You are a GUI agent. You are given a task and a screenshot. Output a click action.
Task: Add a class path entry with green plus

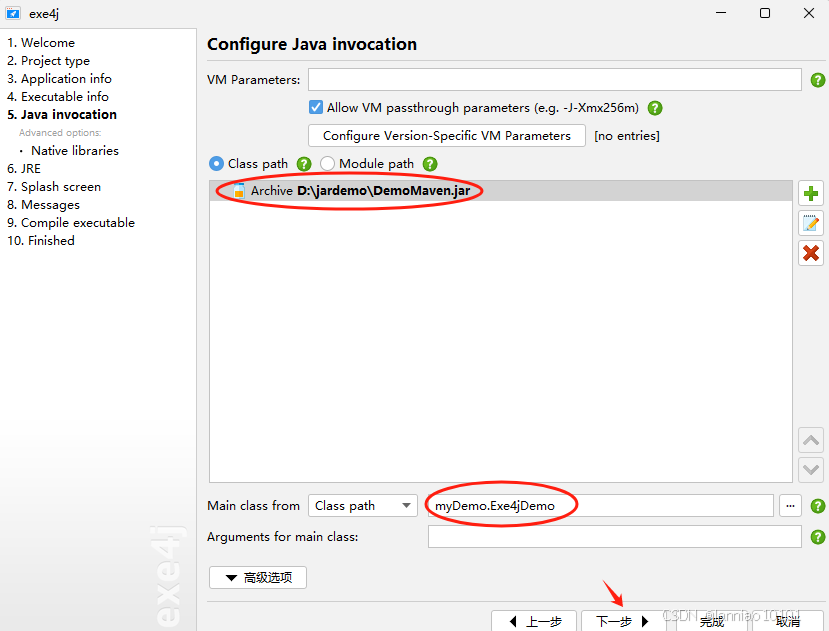pos(810,194)
